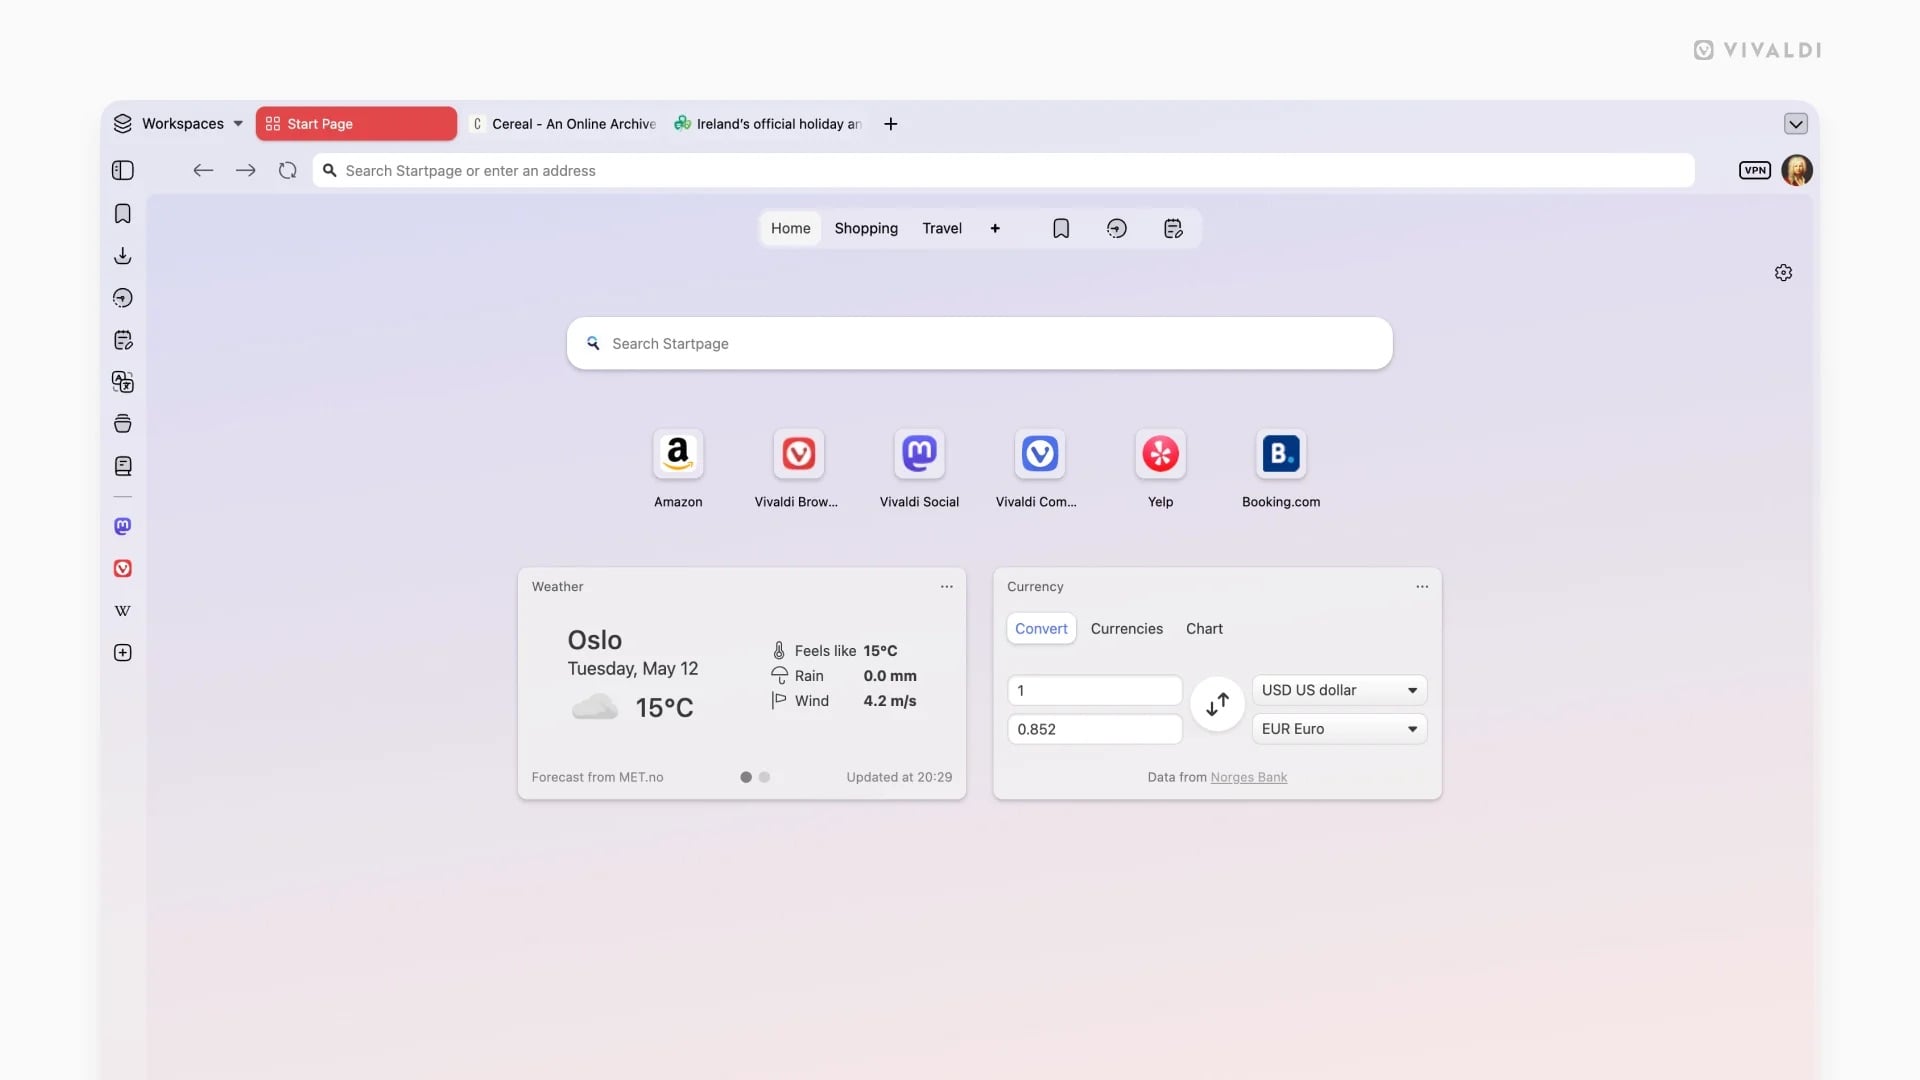This screenshot has height=1080, width=1920.
Task: Select the Shopping speed dial group
Action: [x=866, y=229]
